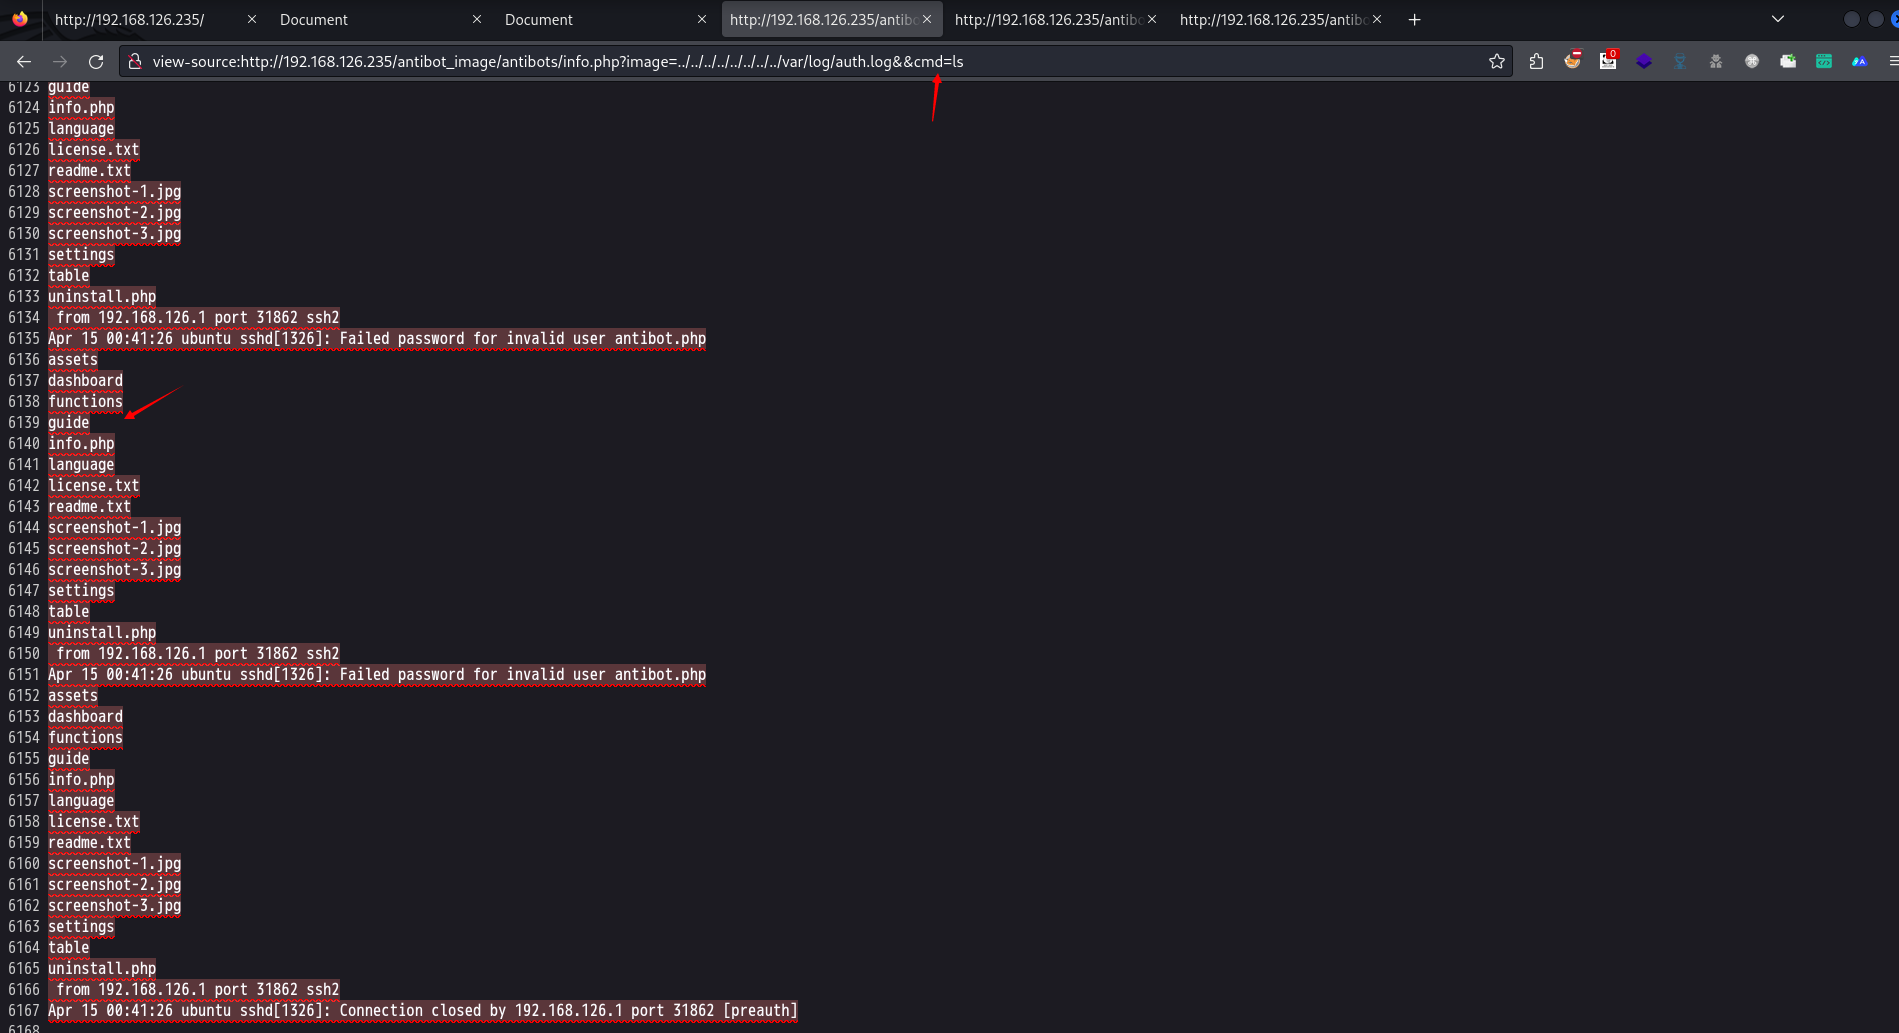Click 'screenshot-2.jpg' on line 6161
The height and width of the screenshot is (1033, 1899).
pos(115,884)
